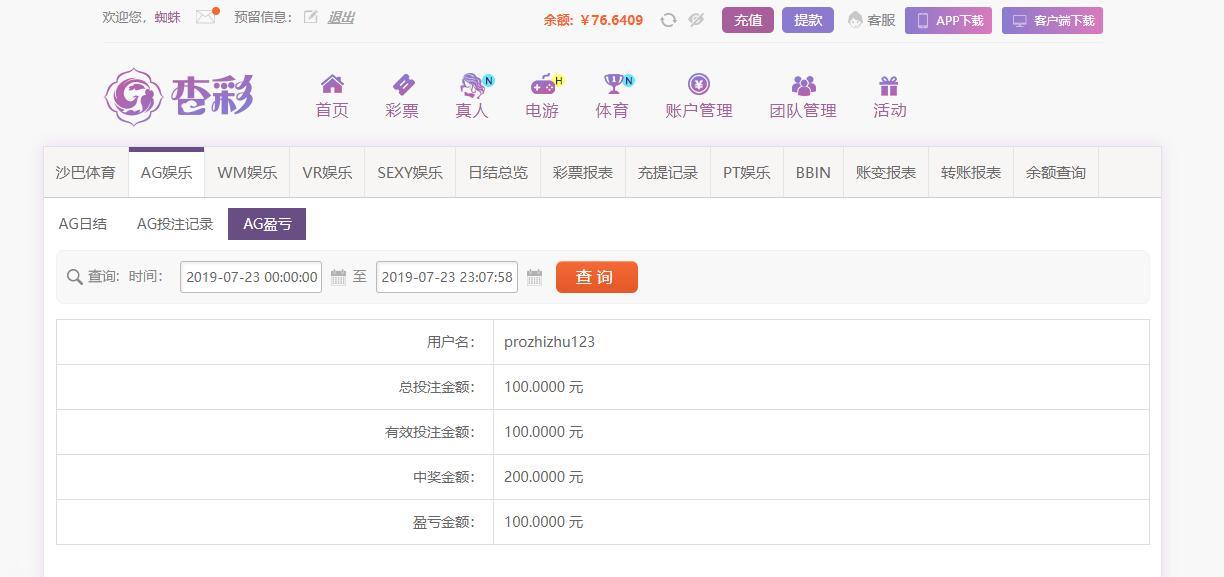Select the AG日结 sub-tab
The width and height of the screenshot is (1224, 577).
[83, 224]
